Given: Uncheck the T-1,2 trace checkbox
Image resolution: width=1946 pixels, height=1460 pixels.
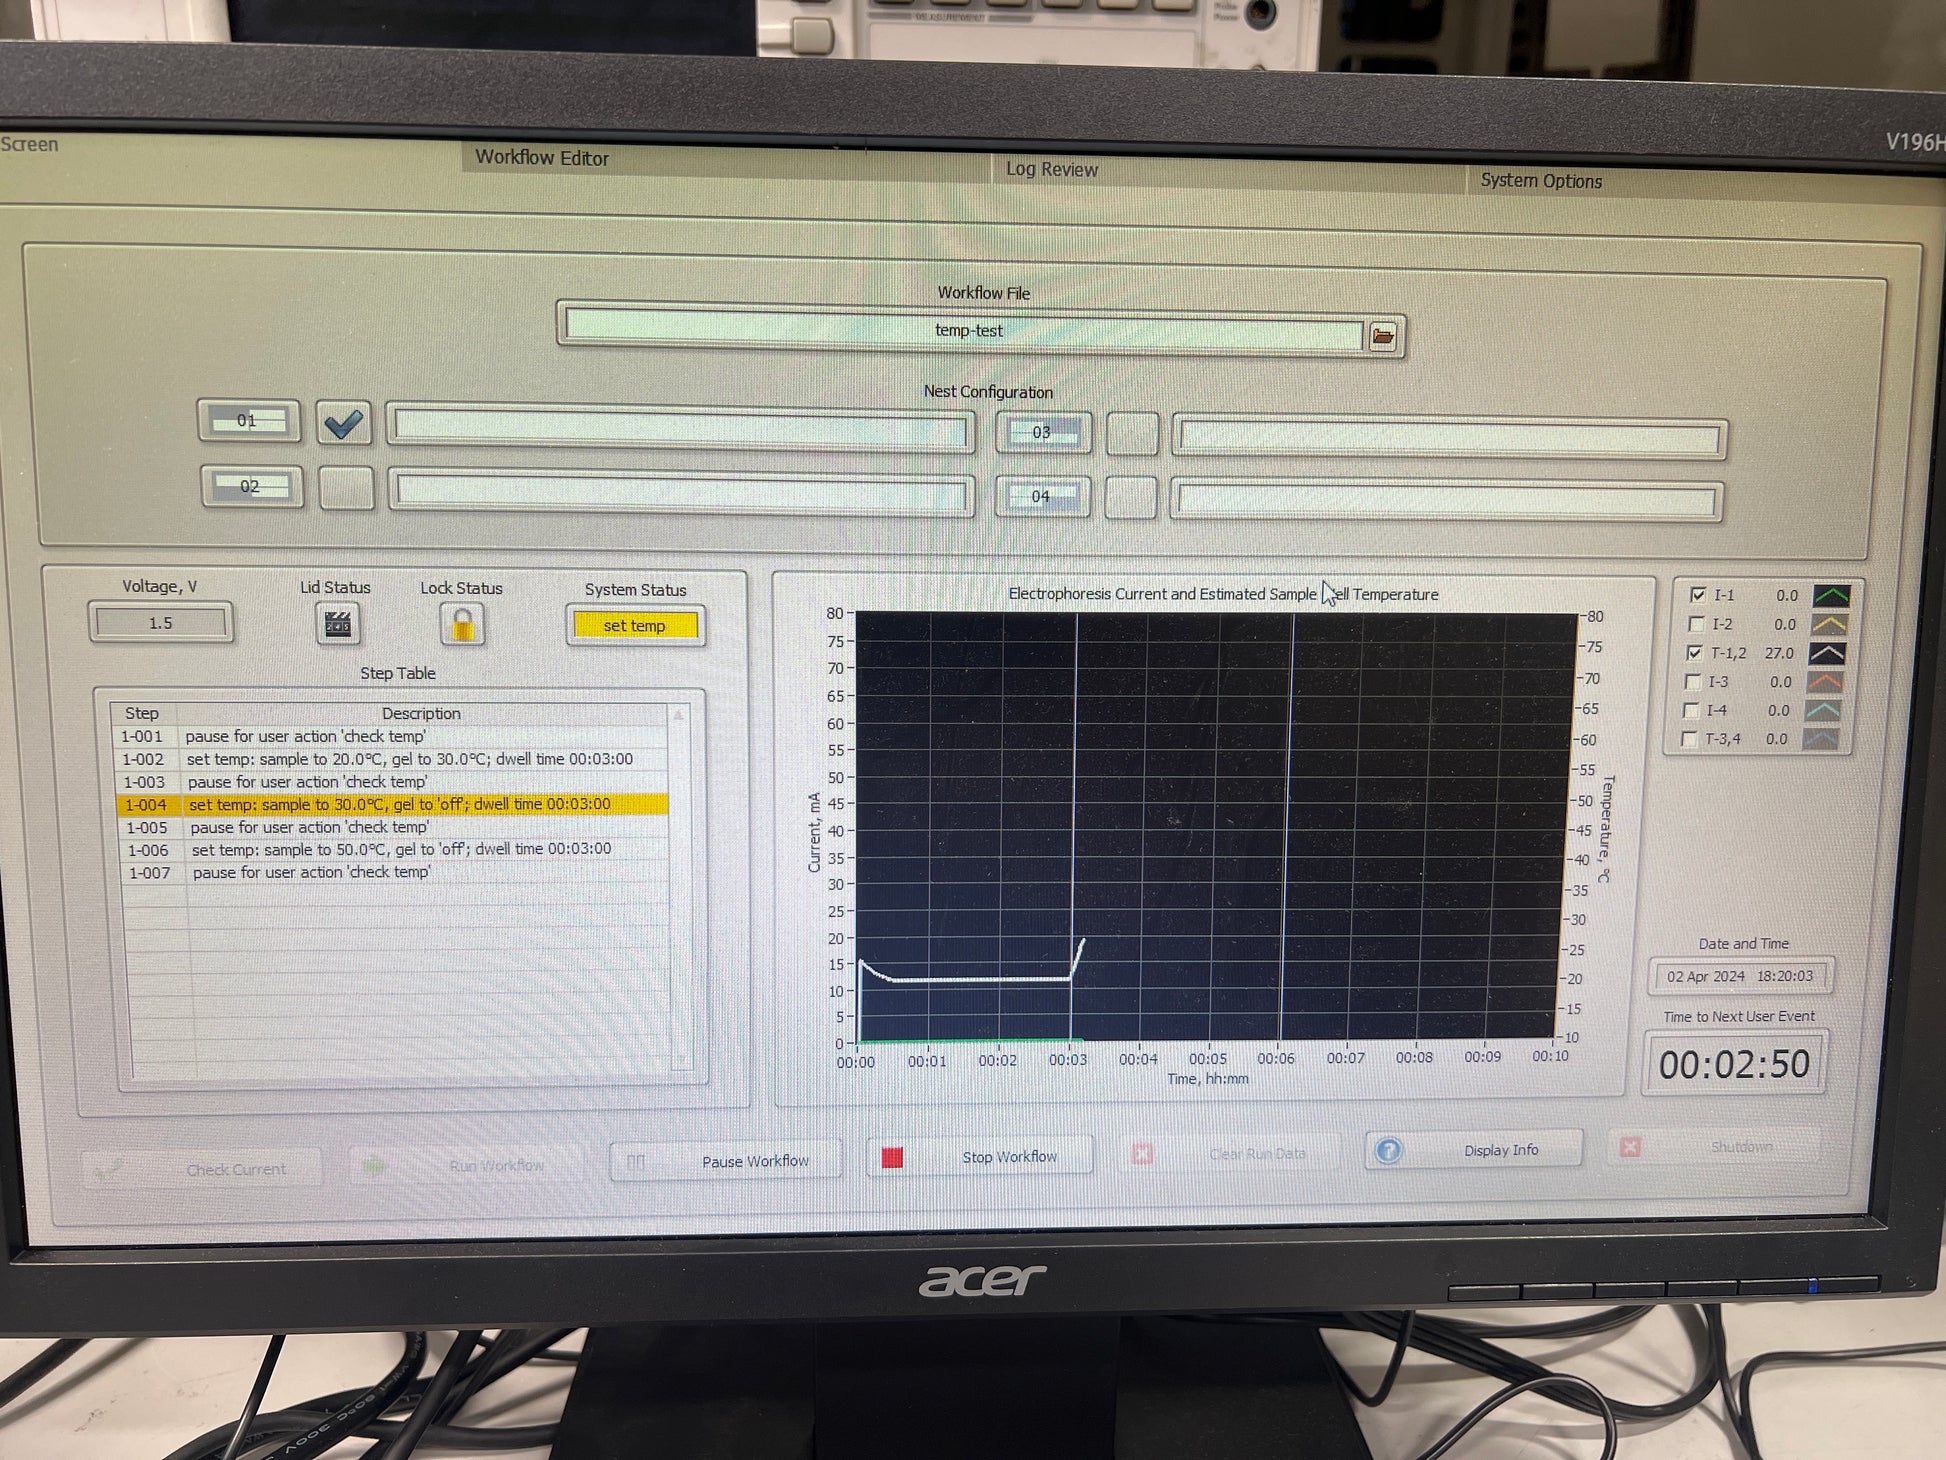Looking at the screenshot, I should 1693,653.
